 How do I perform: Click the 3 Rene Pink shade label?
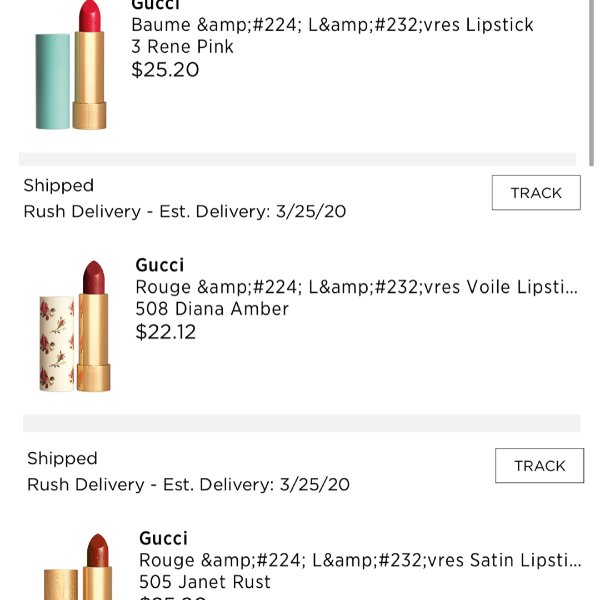pos(182,47)
